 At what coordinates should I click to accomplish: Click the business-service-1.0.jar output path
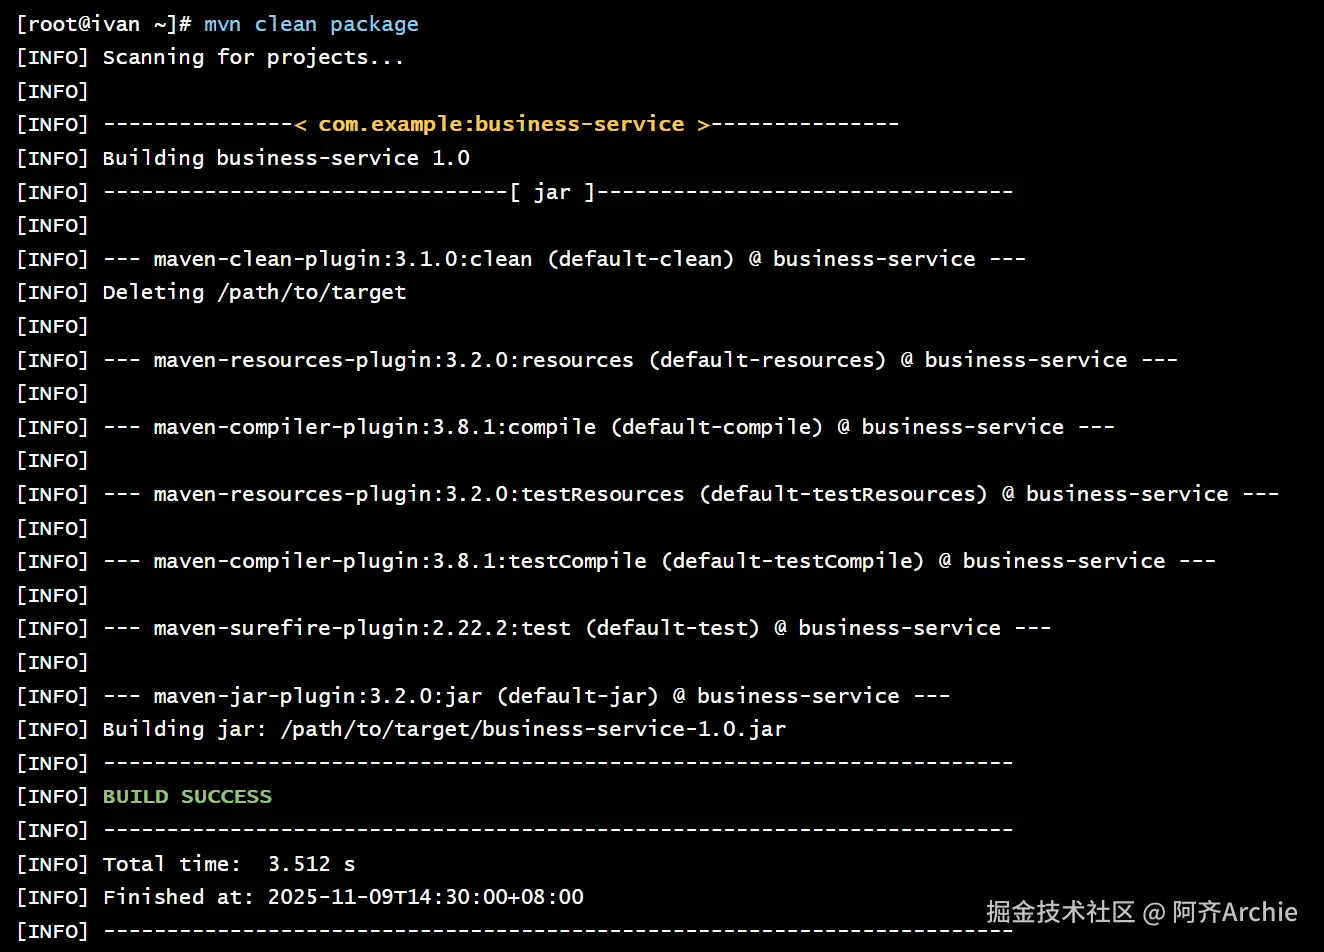(x=533, y=729)
